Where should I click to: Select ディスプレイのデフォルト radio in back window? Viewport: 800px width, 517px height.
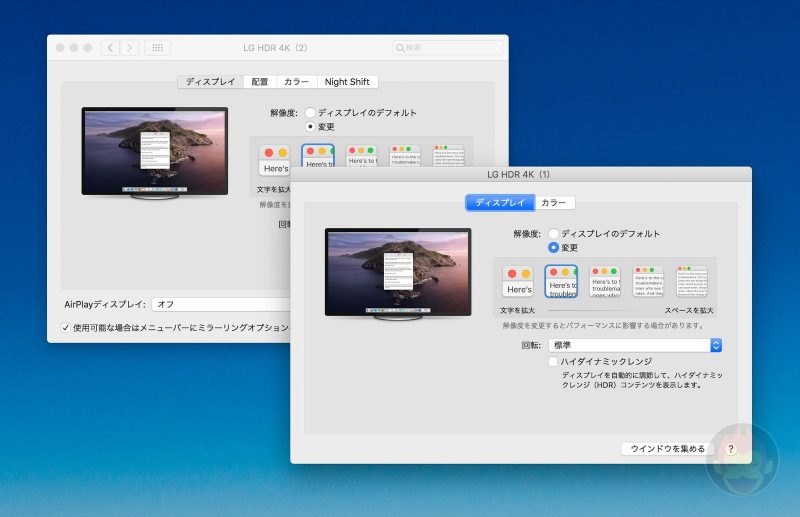coord(311,113)
